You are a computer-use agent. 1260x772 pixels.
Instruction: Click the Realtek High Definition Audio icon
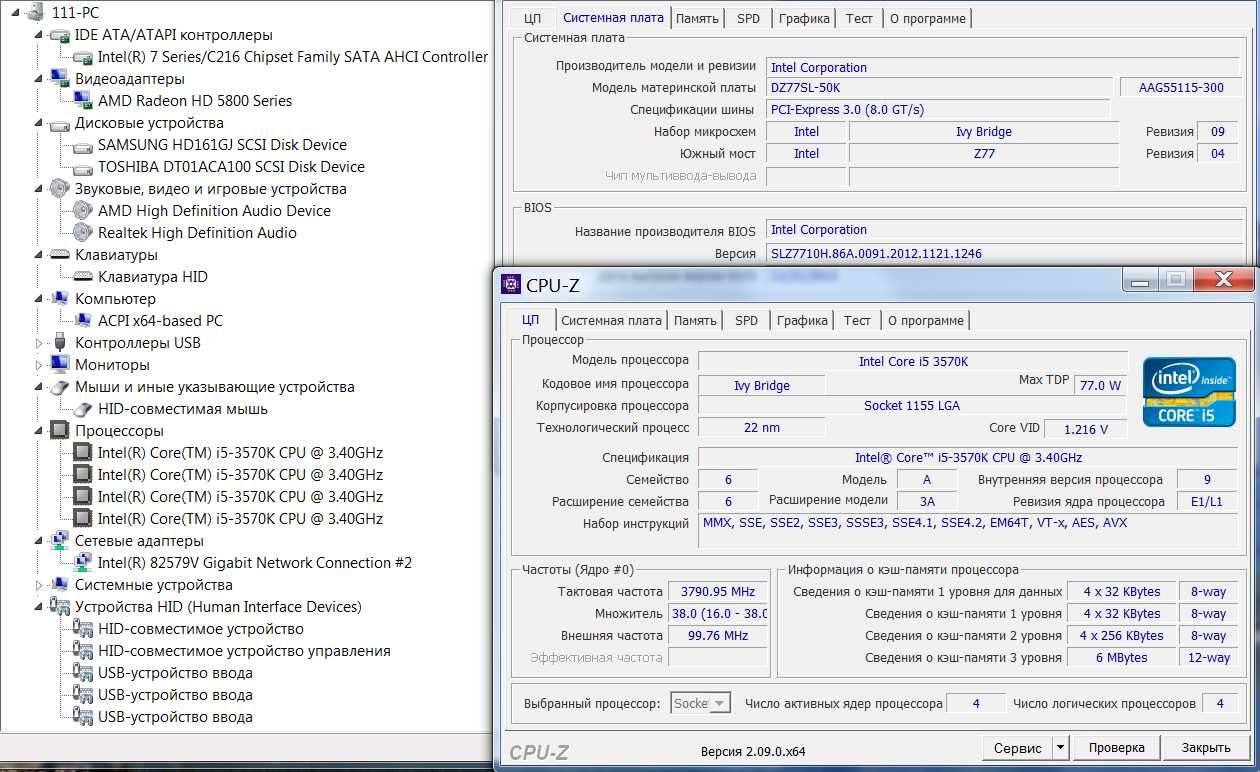coord(83,232)
